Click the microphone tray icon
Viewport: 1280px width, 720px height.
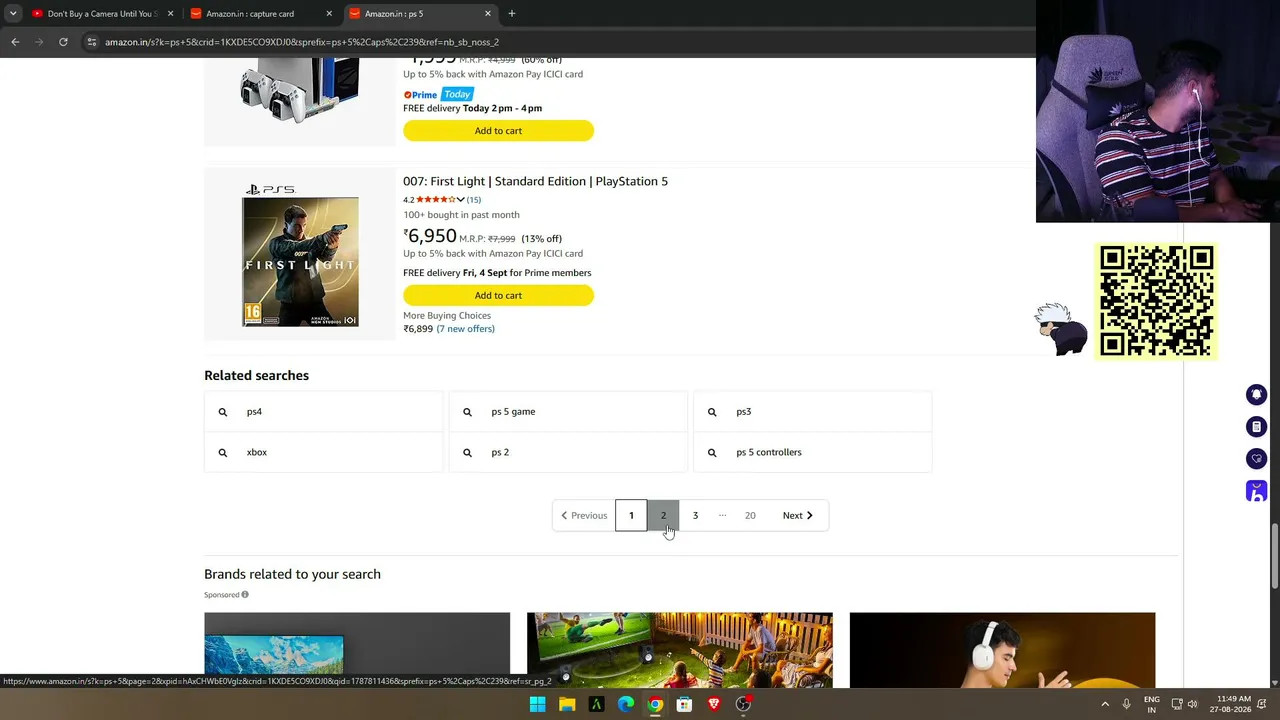coord(1127,704)
